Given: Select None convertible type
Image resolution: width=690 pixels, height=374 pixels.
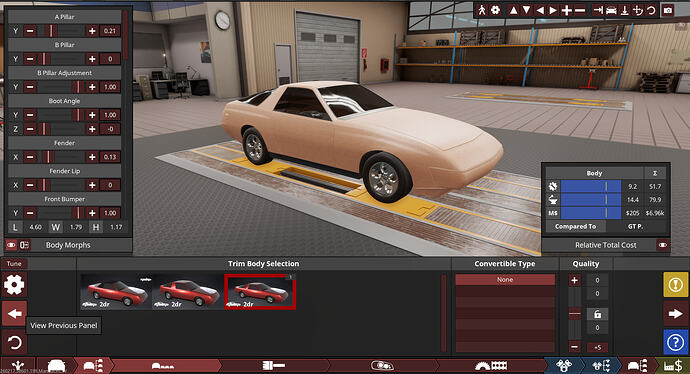Looking at the screenshot, I should [x=505, y=280].
